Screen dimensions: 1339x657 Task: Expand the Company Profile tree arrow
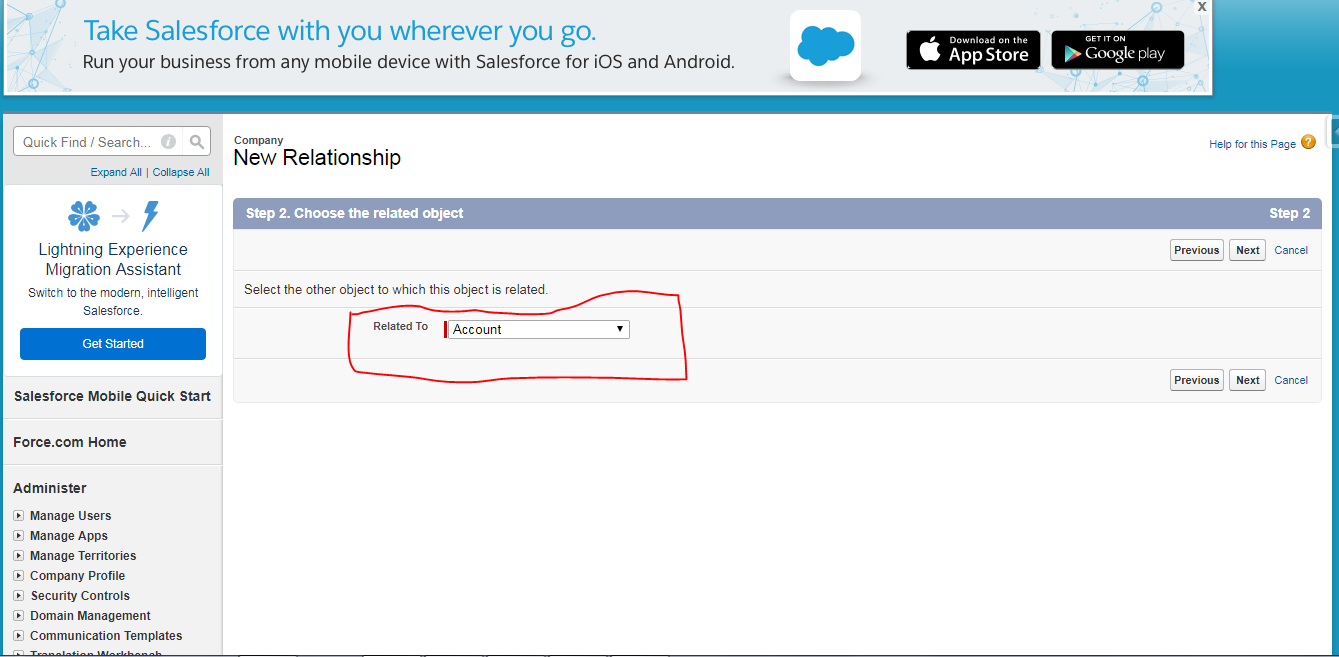tap(18, 576)
